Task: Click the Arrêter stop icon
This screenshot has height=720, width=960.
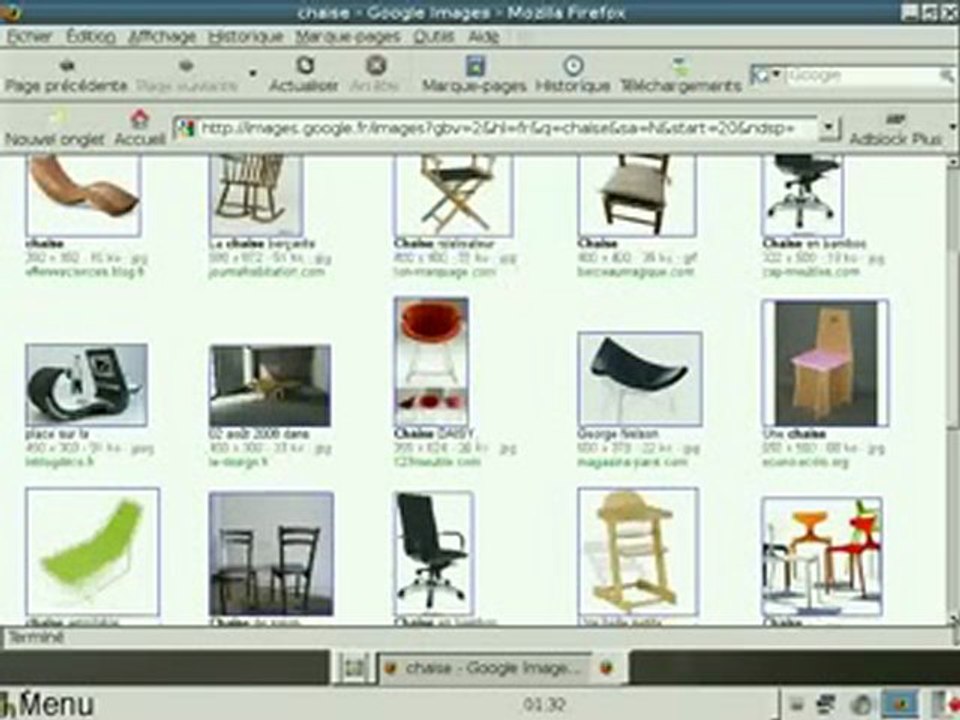Action: pos(376,65)
